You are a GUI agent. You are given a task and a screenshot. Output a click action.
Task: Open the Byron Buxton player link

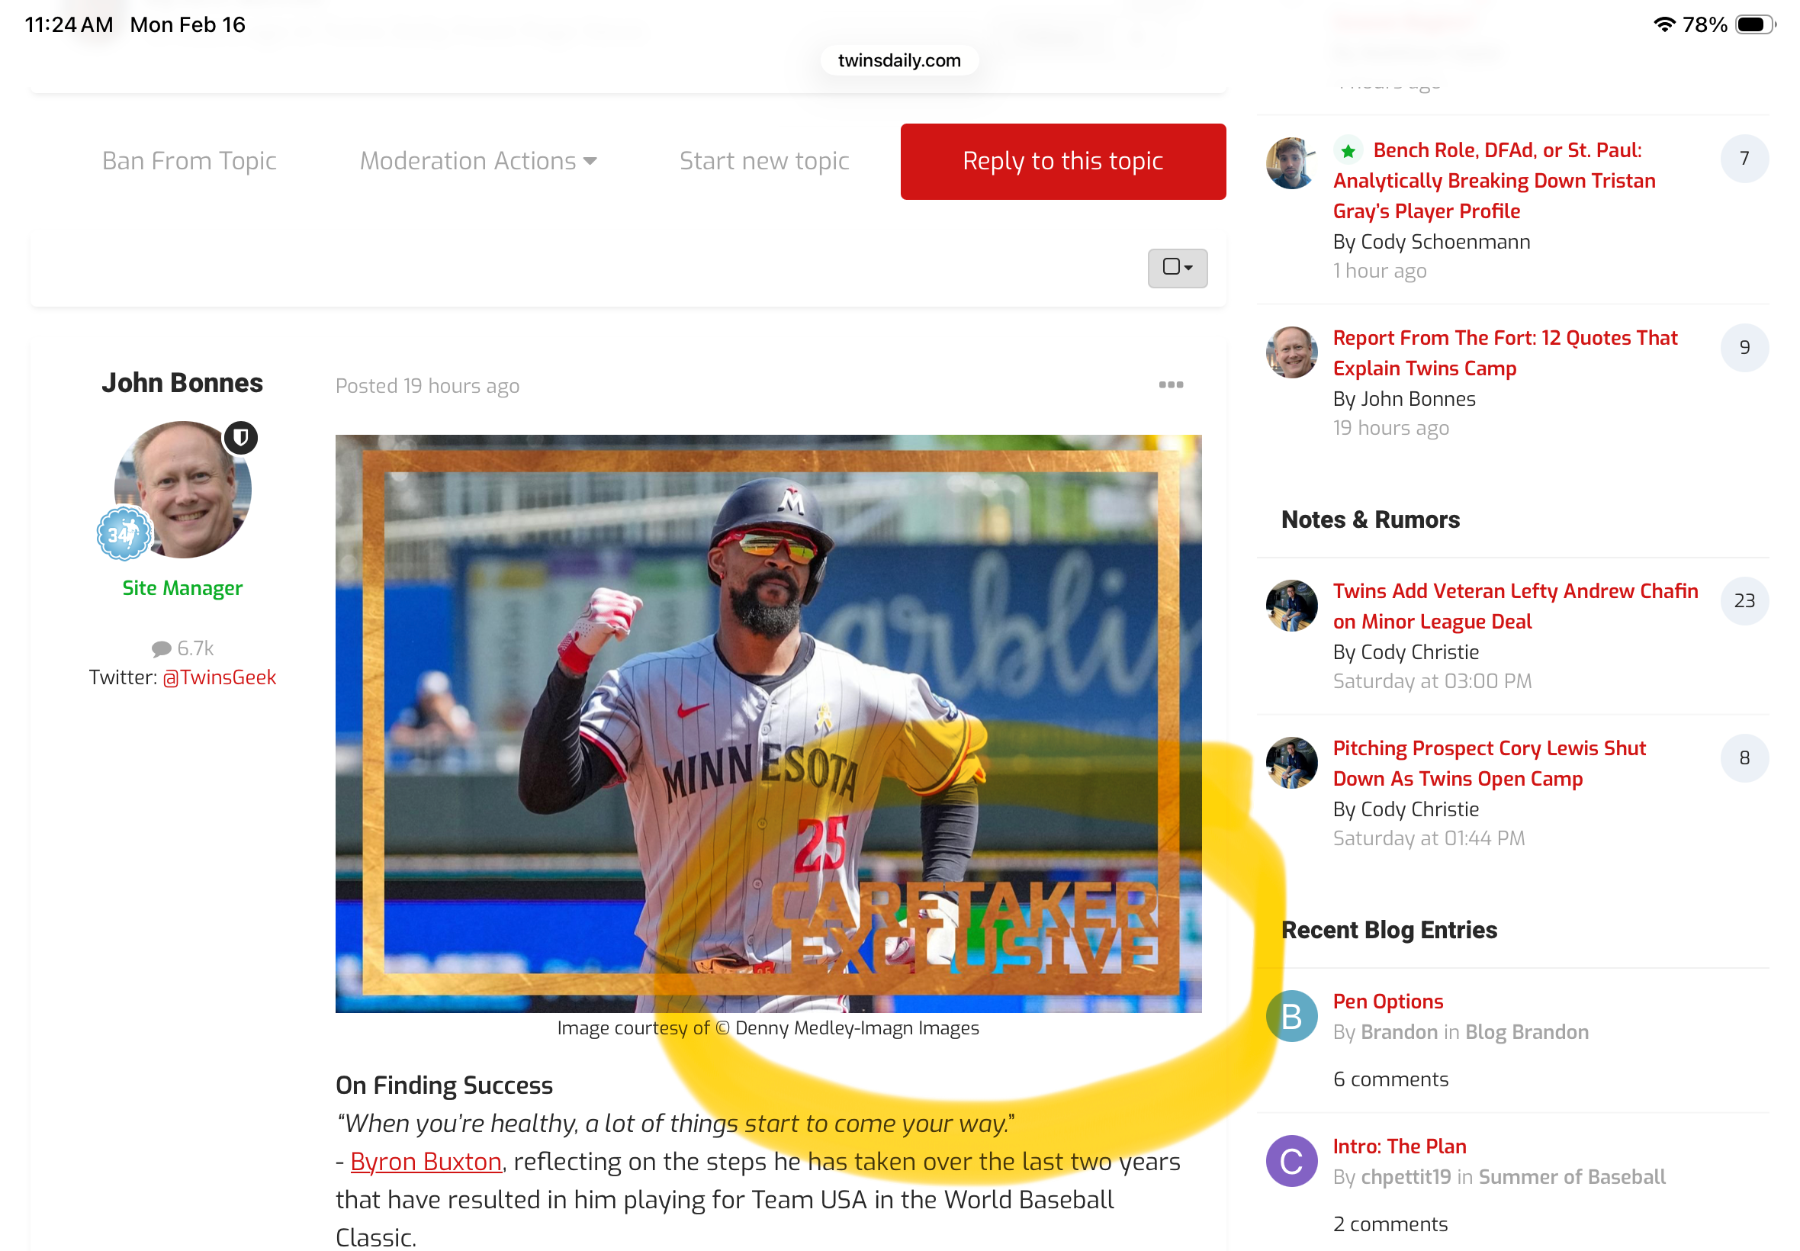pyautogui.click(x=426, y=1162)
